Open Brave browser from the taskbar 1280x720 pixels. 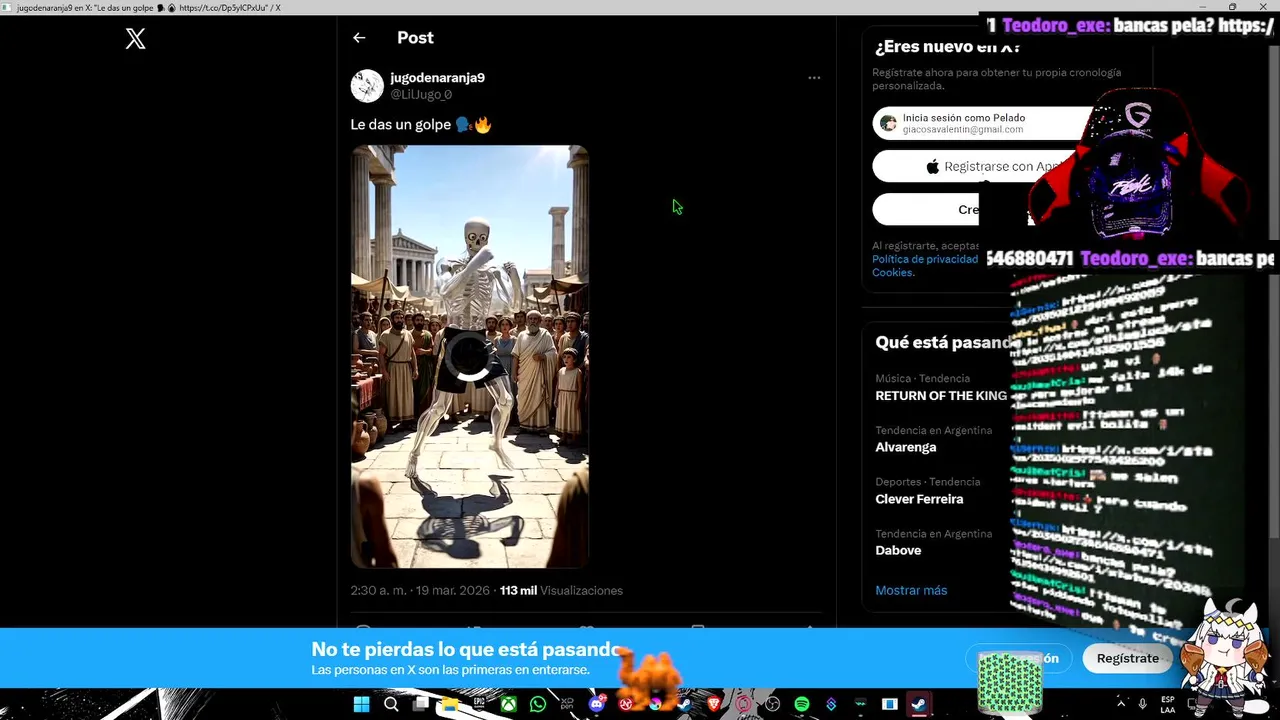tap(714, 705)
